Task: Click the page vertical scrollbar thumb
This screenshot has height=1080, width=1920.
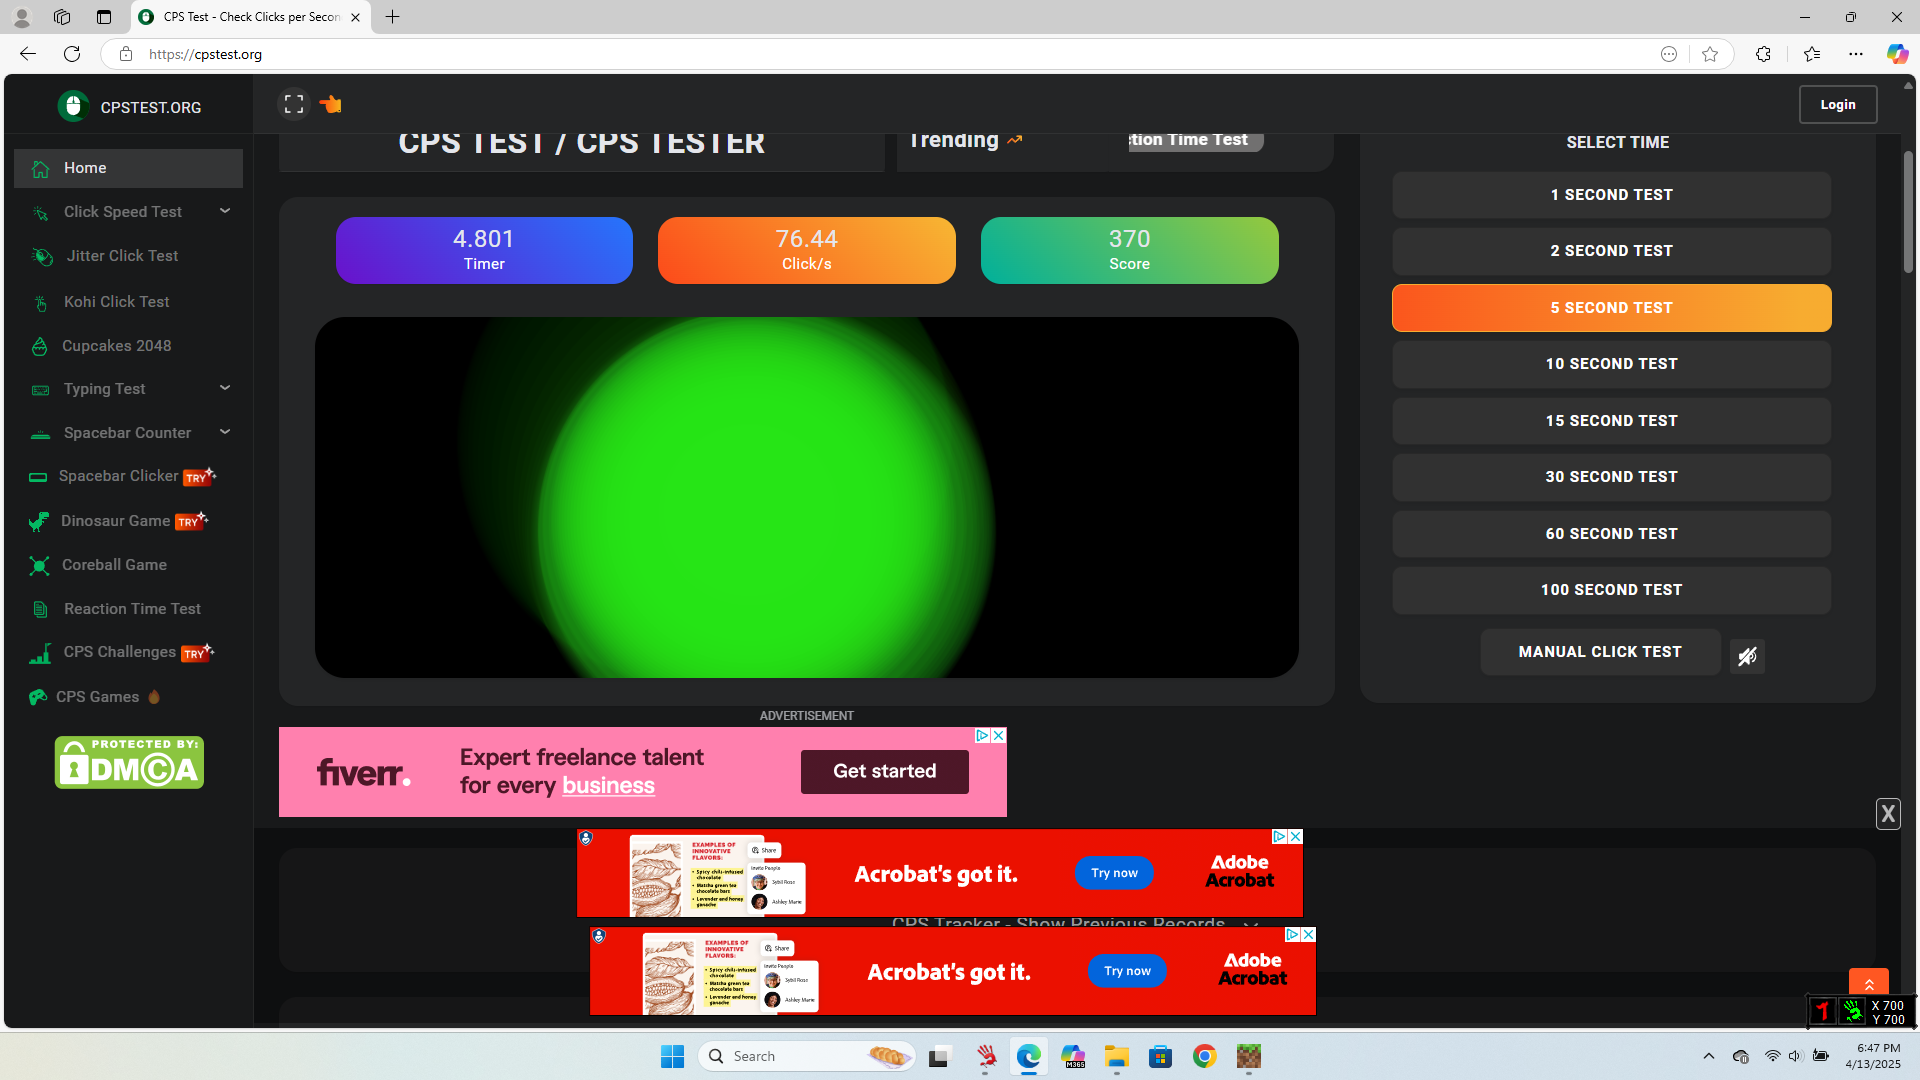Action: coord(1908,210)
